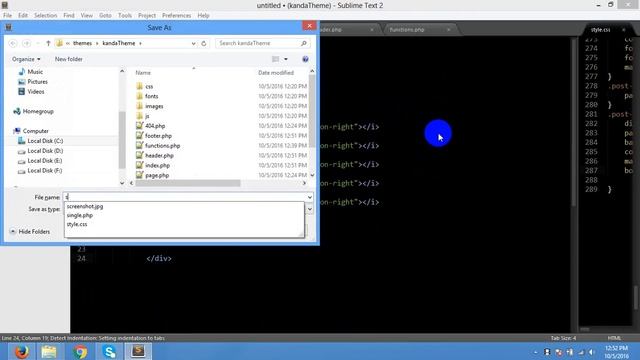The image size is (640, 360).
Task: Launch Chrome from the taskbar
Action: [80, 351]
